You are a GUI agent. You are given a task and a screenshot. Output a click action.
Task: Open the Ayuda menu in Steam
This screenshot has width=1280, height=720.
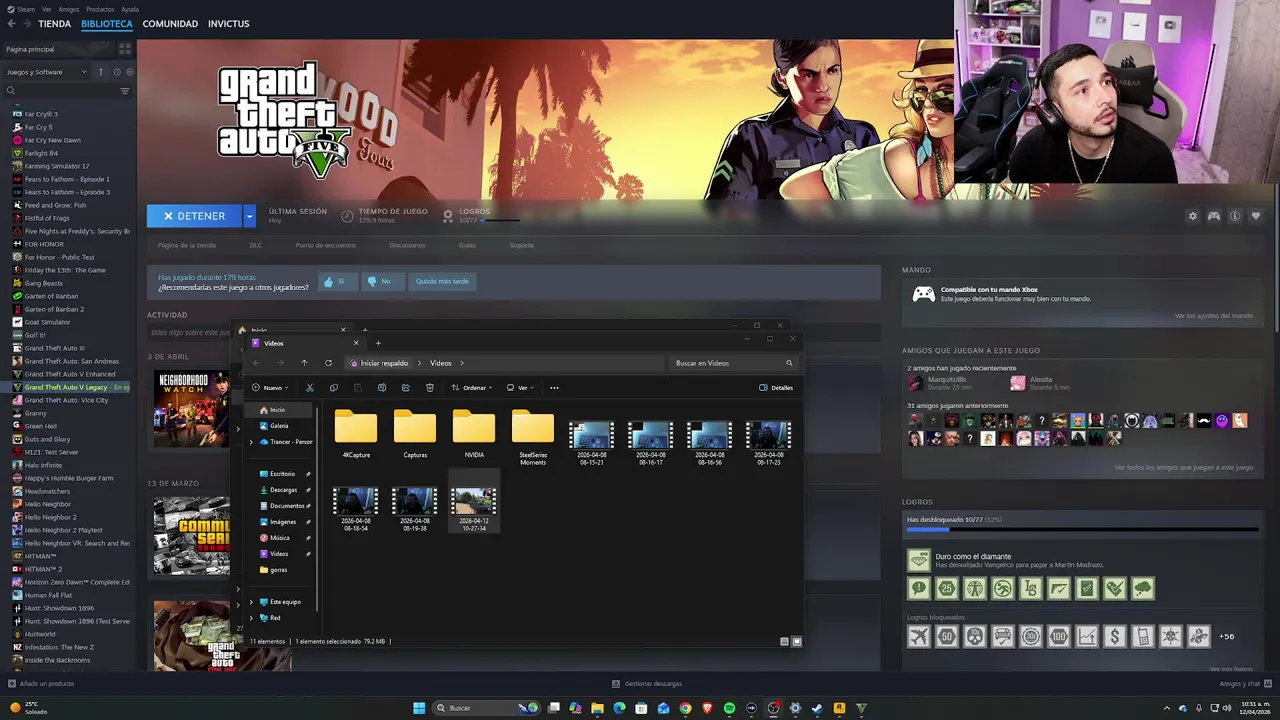(130, 9)
